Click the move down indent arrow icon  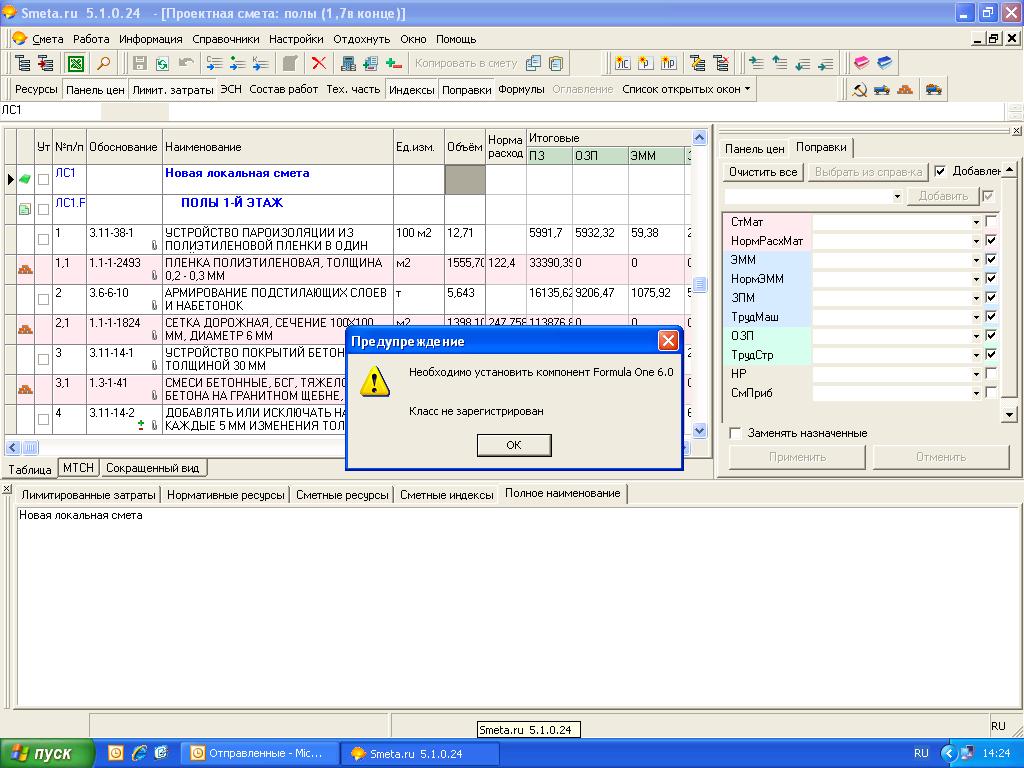(x=803, y=63)
